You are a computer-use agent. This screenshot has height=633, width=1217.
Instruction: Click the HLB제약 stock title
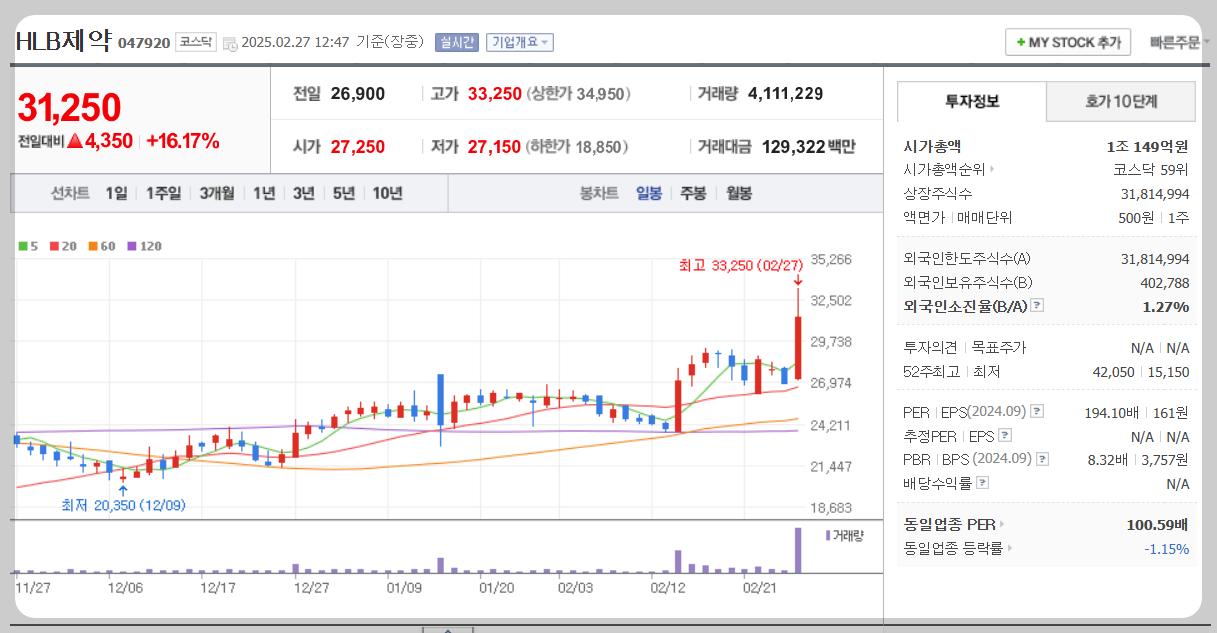[x=63, y=41]
